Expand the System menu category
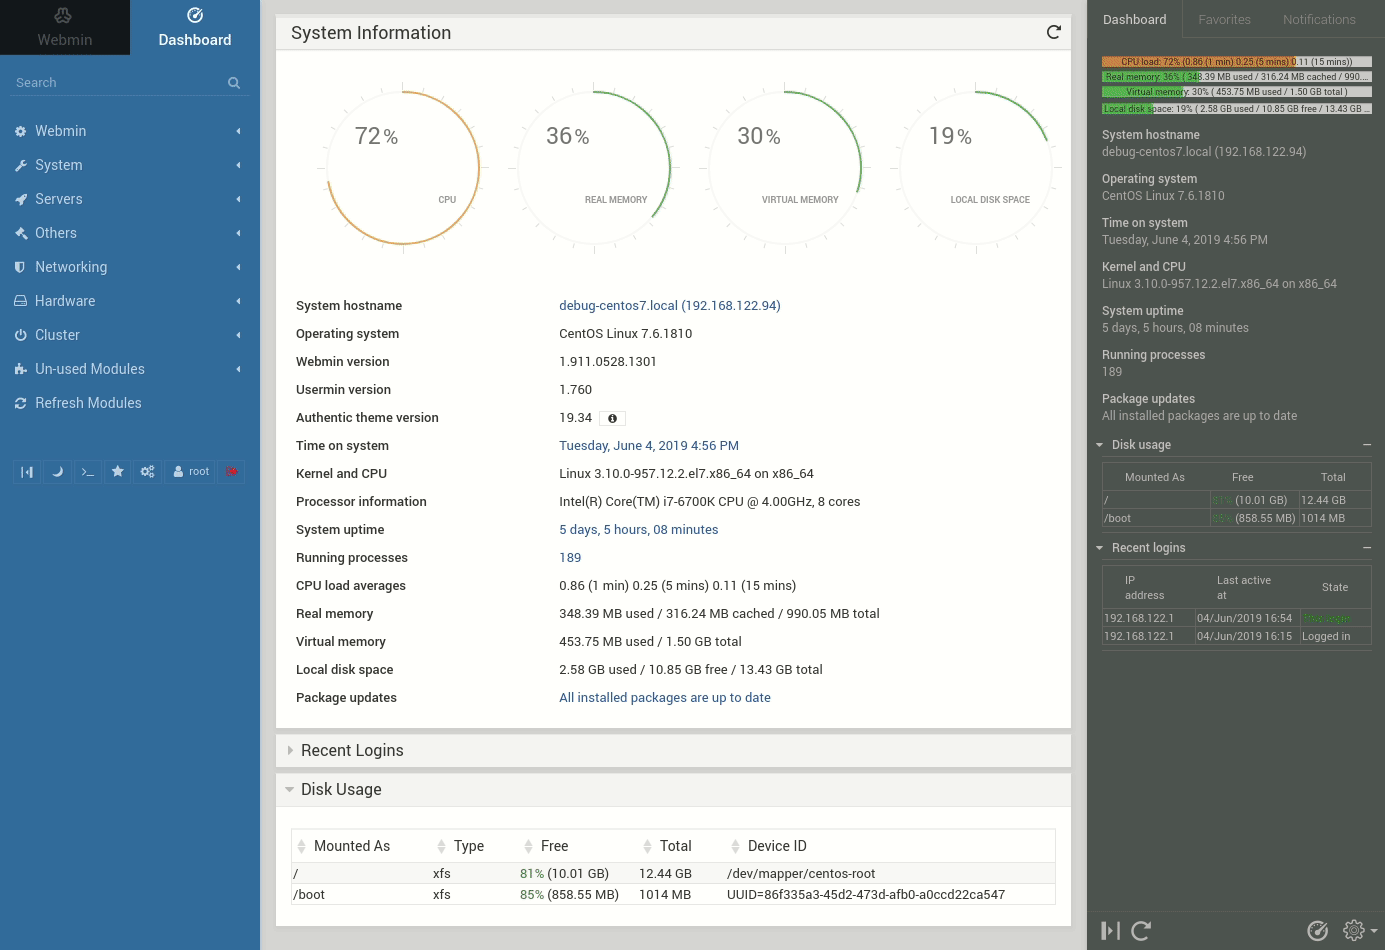Image resolution: width=1385 pixels, height=950 pixels. point(130,165)
